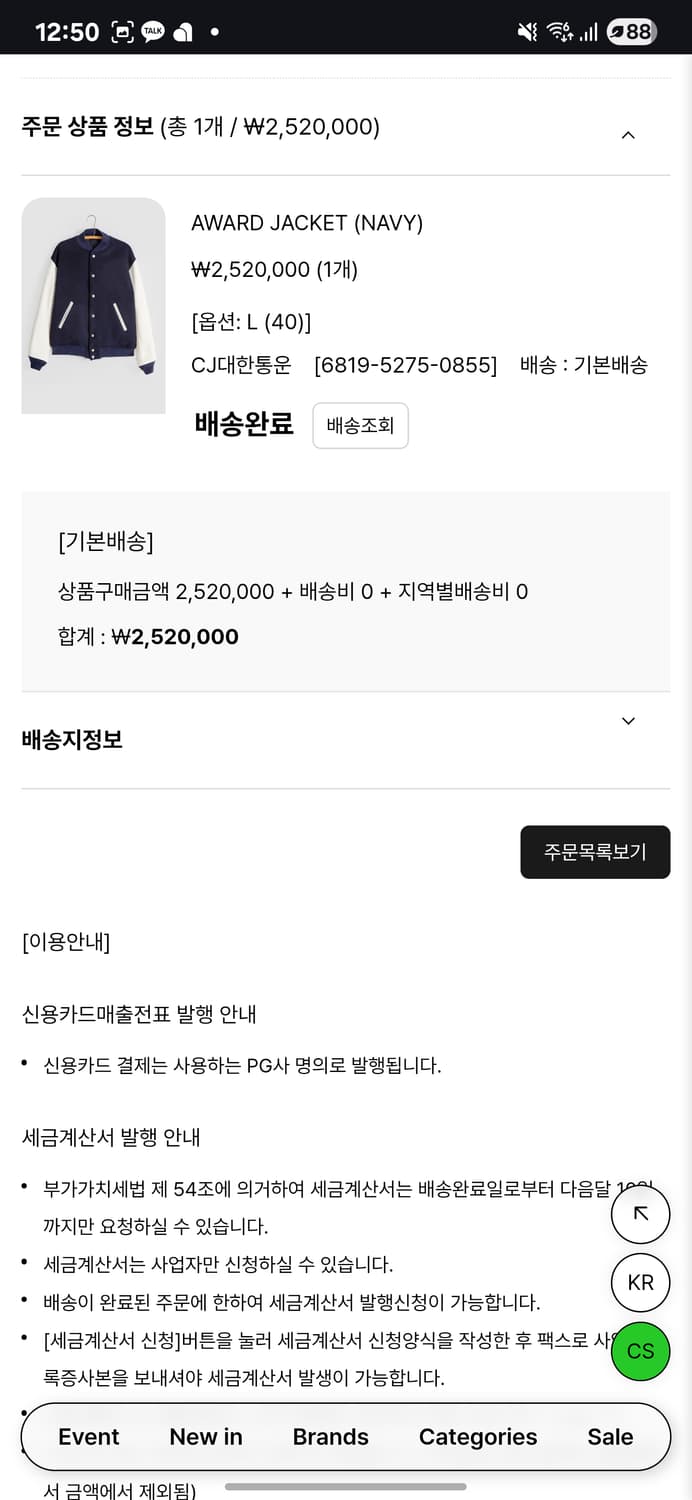The image size is (692, 1500).
Task: Expand the 배송지정보 section
Action: coord(628,720)
